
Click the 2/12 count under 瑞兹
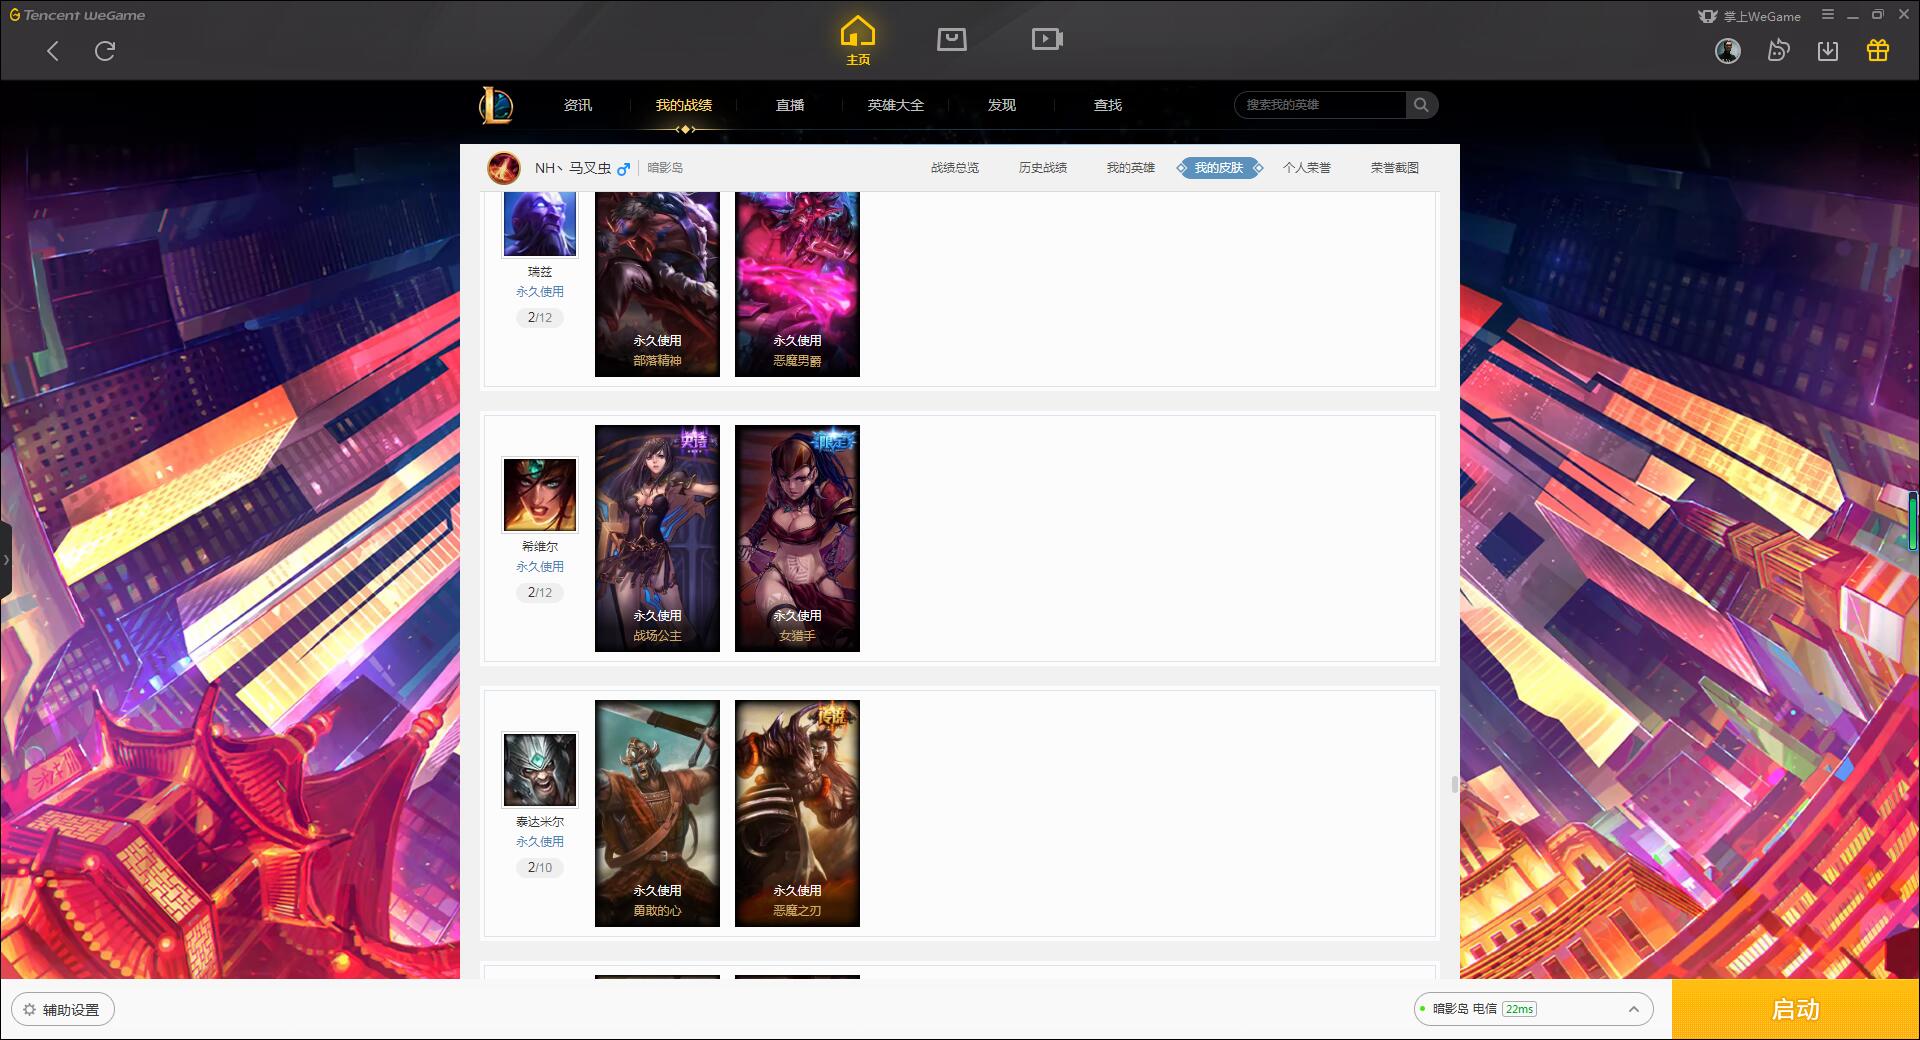(x=540, y=318)
